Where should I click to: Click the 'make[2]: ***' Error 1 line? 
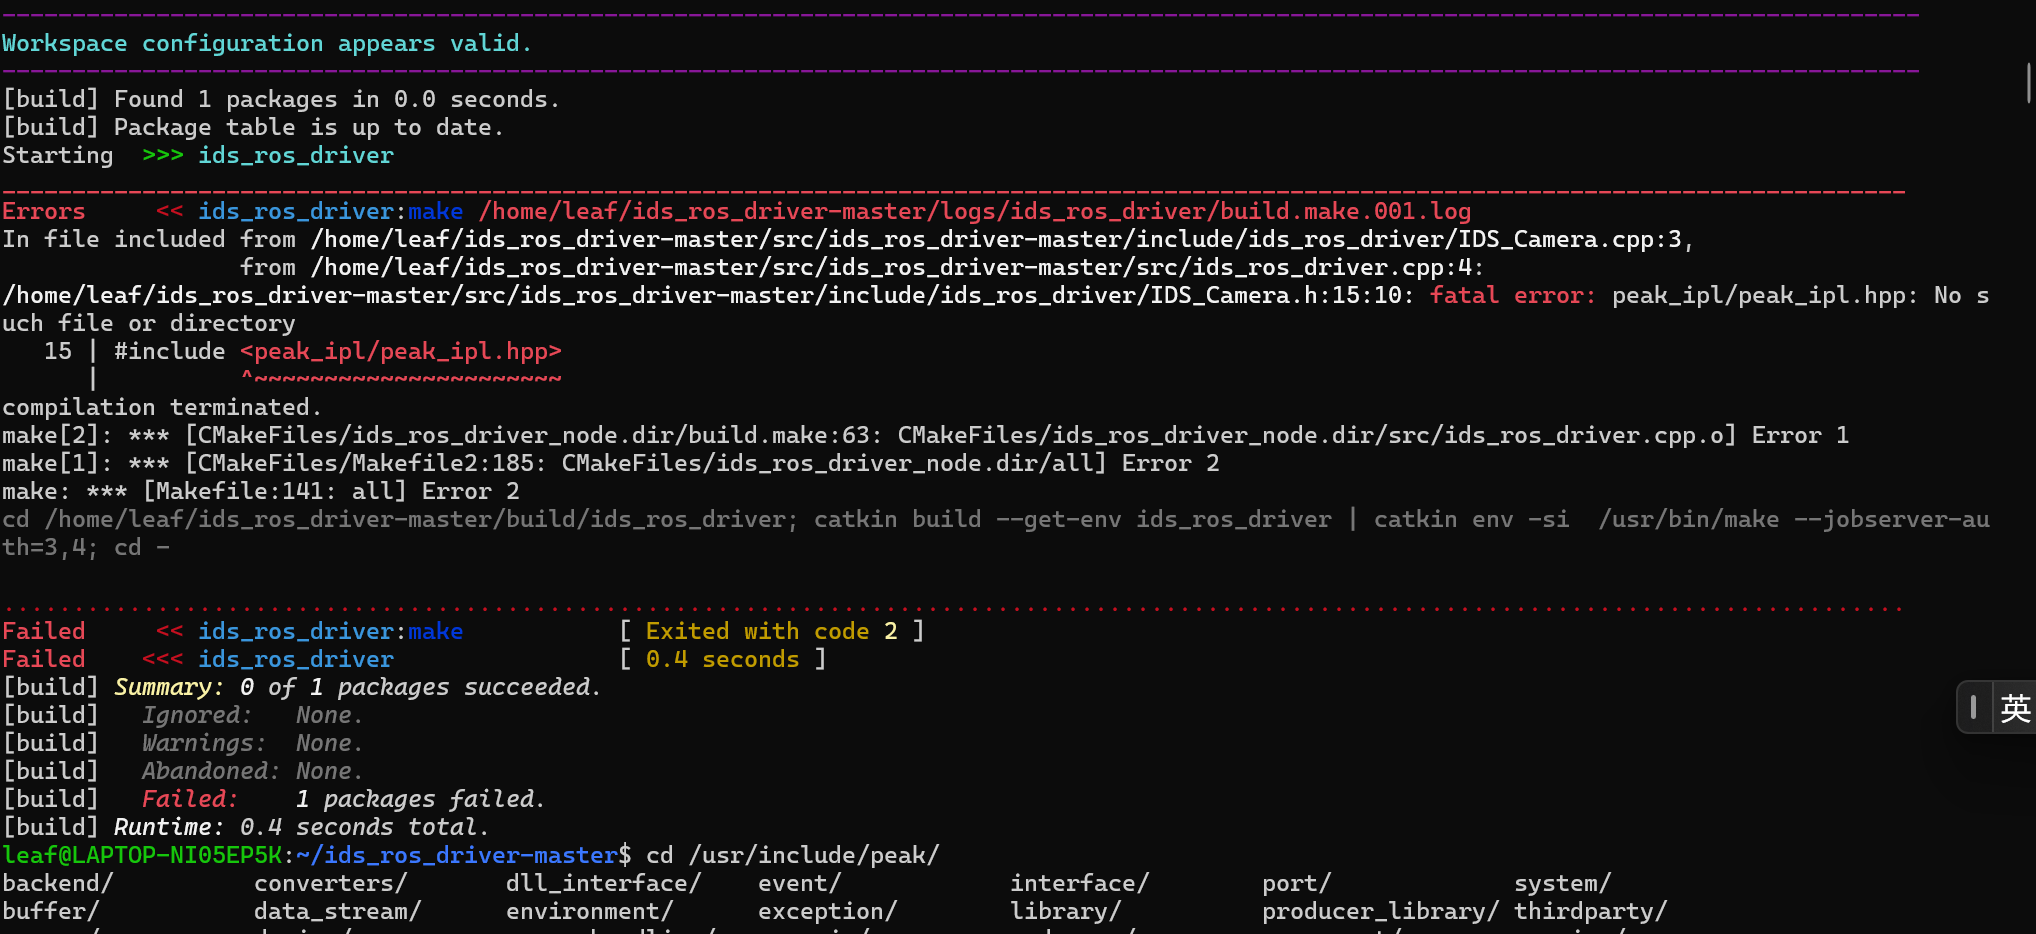(925, 436)
